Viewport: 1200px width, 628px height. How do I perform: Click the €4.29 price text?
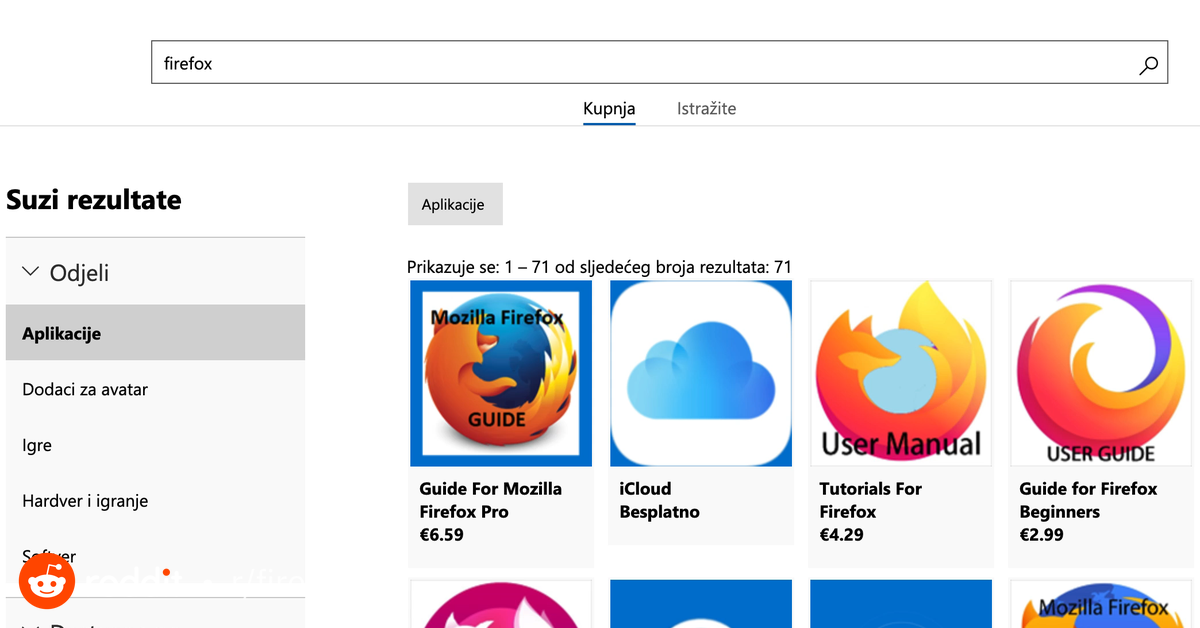pyautogui.click(x=841, y=535)
